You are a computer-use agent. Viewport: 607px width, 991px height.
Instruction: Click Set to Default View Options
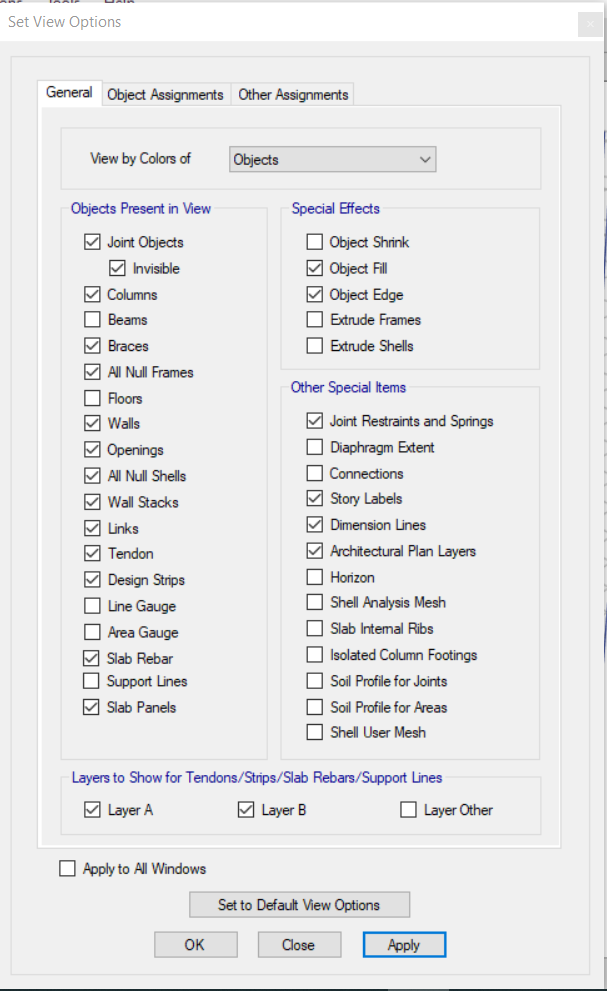coord(299,904)
